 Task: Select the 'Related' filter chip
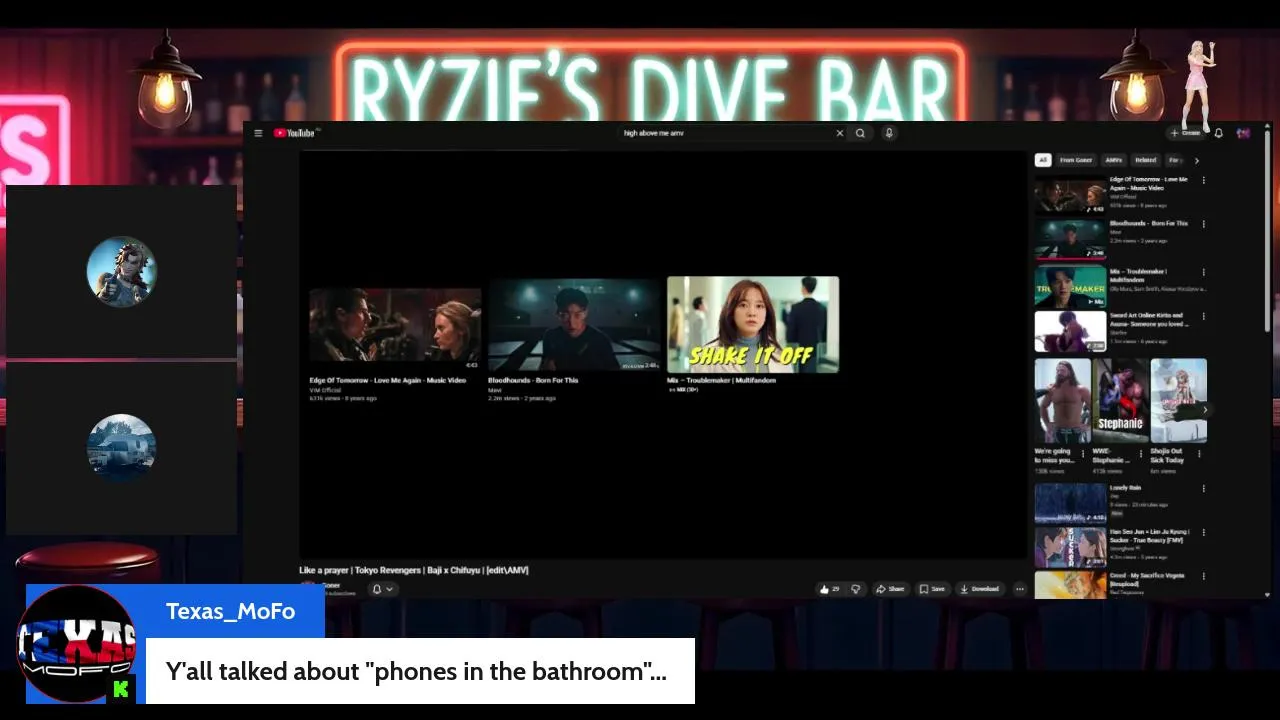[1145, 160]
